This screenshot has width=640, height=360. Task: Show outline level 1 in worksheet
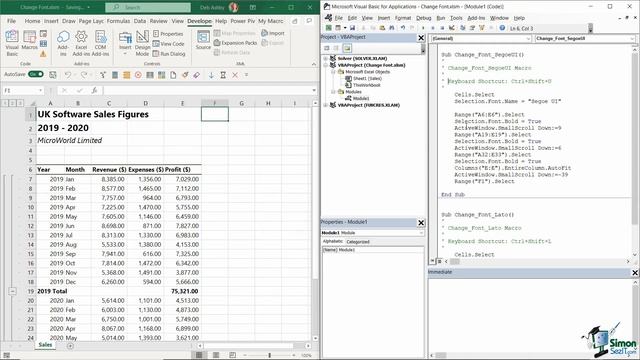pos(5,103)
